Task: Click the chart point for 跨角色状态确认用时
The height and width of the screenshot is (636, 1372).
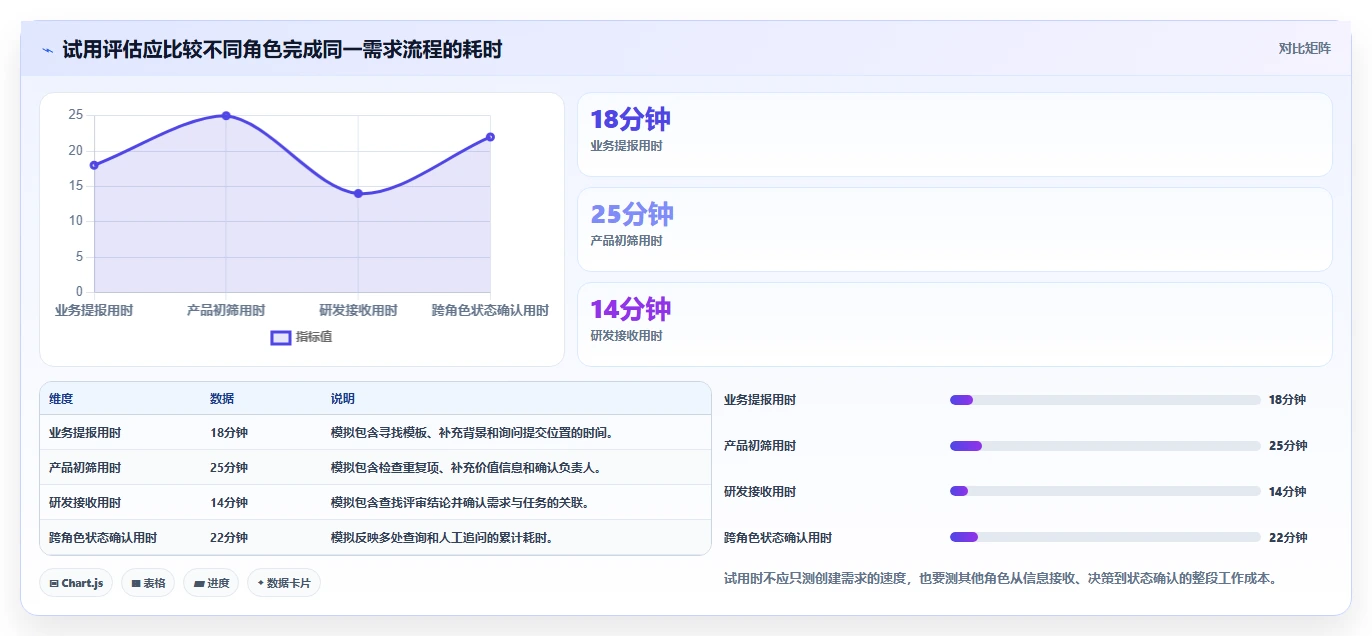Action: (490, 137)
